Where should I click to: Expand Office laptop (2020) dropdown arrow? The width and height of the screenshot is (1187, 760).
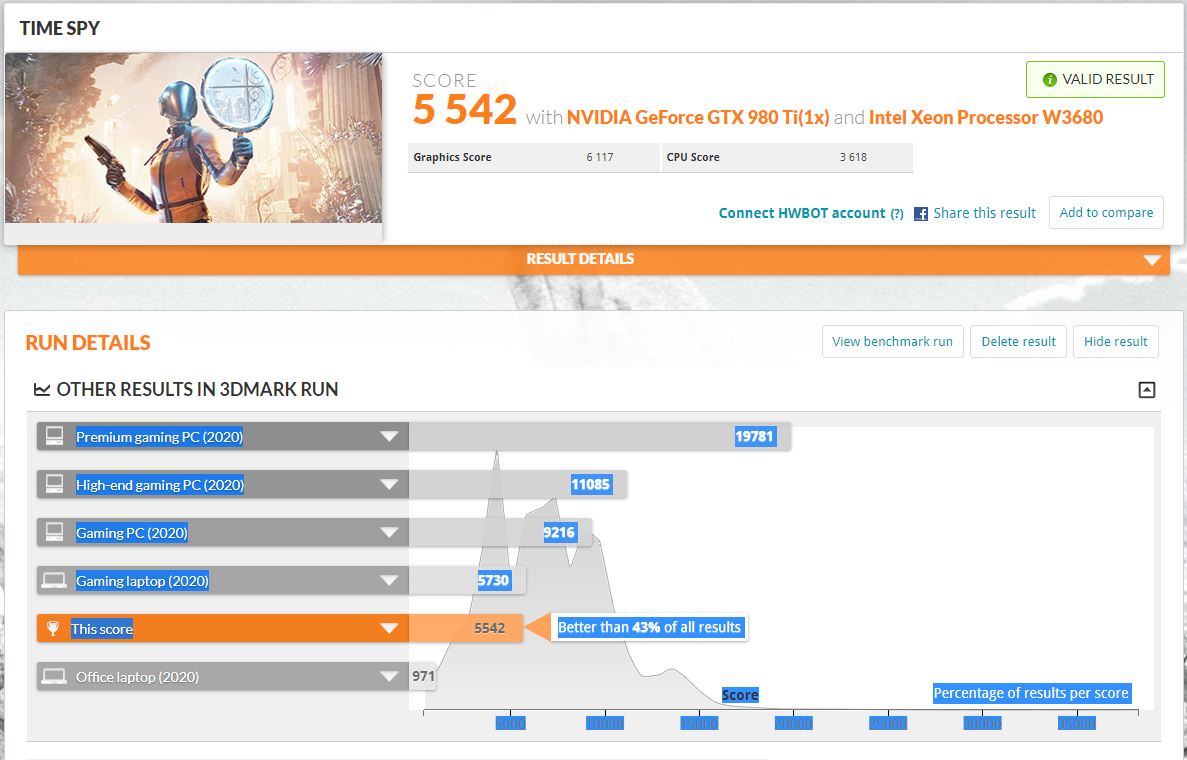click(x=389, y=677)
